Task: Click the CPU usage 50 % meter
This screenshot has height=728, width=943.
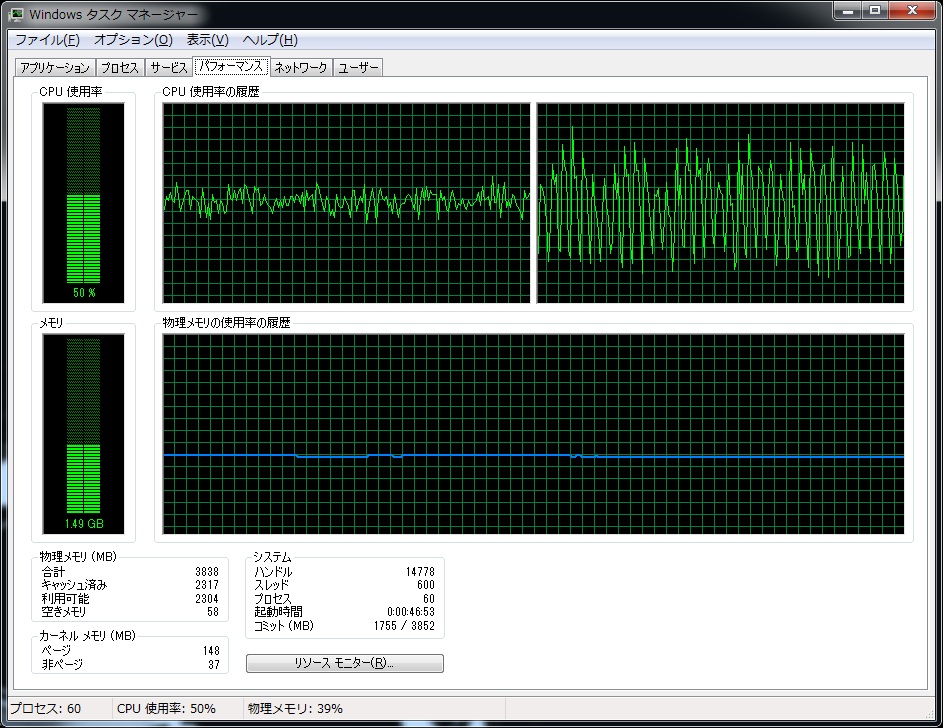Action: [83, 203]
